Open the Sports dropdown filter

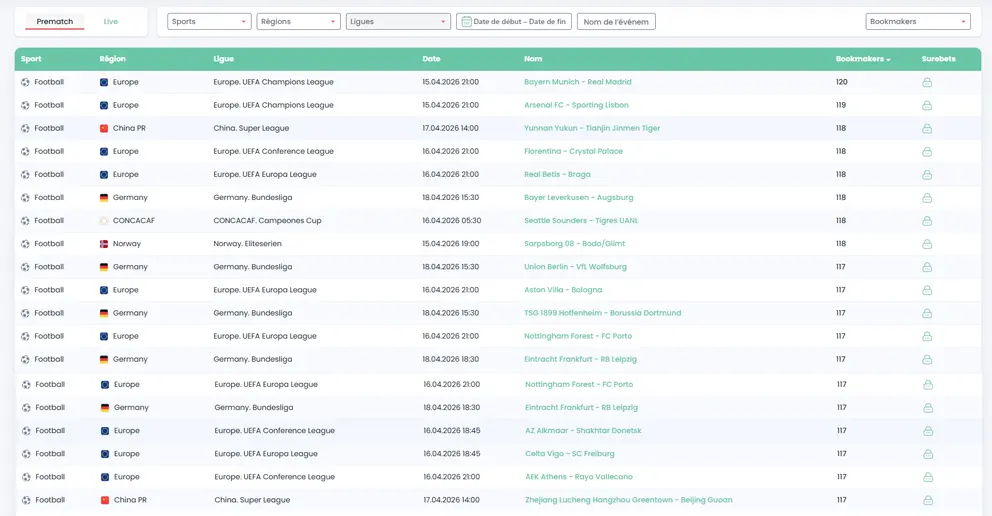209,21
